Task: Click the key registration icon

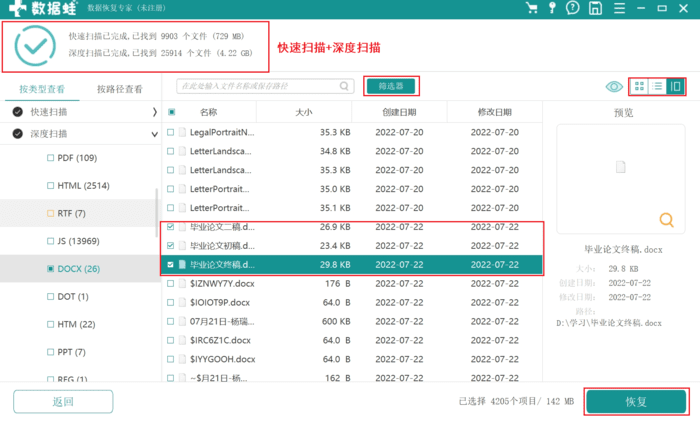Action: (551, 9)
